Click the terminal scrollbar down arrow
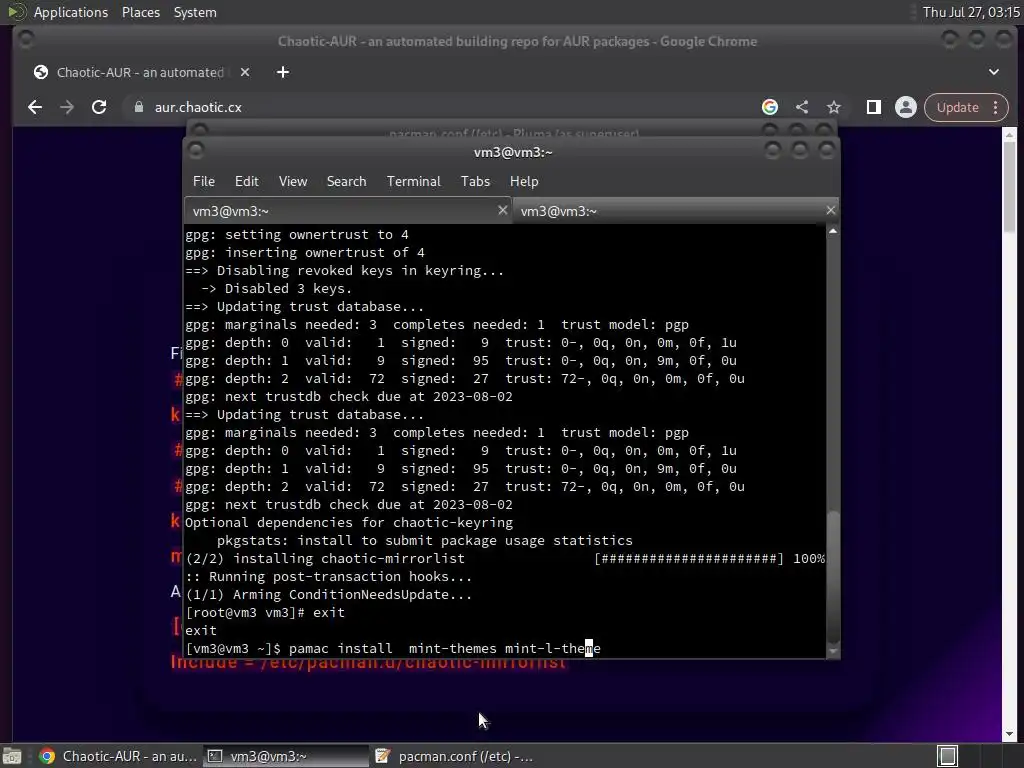The width and height of the screenshot is (1024, 768). [x=833, y=650]
